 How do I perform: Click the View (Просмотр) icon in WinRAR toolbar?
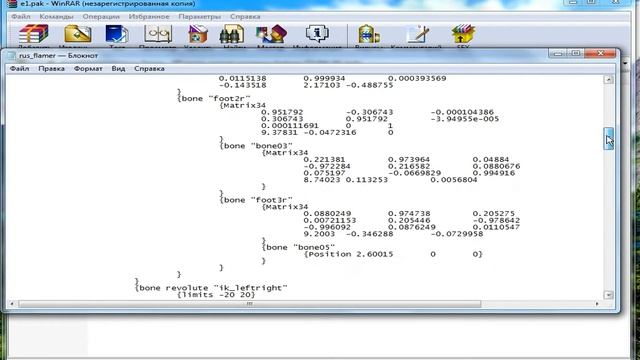point(158,34)
